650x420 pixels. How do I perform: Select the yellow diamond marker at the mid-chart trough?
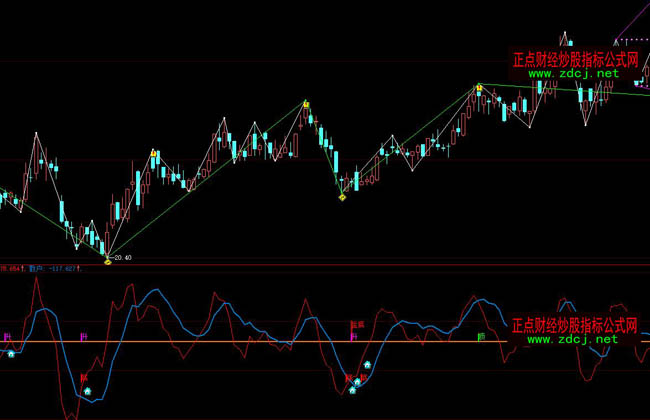pos(343,197)
